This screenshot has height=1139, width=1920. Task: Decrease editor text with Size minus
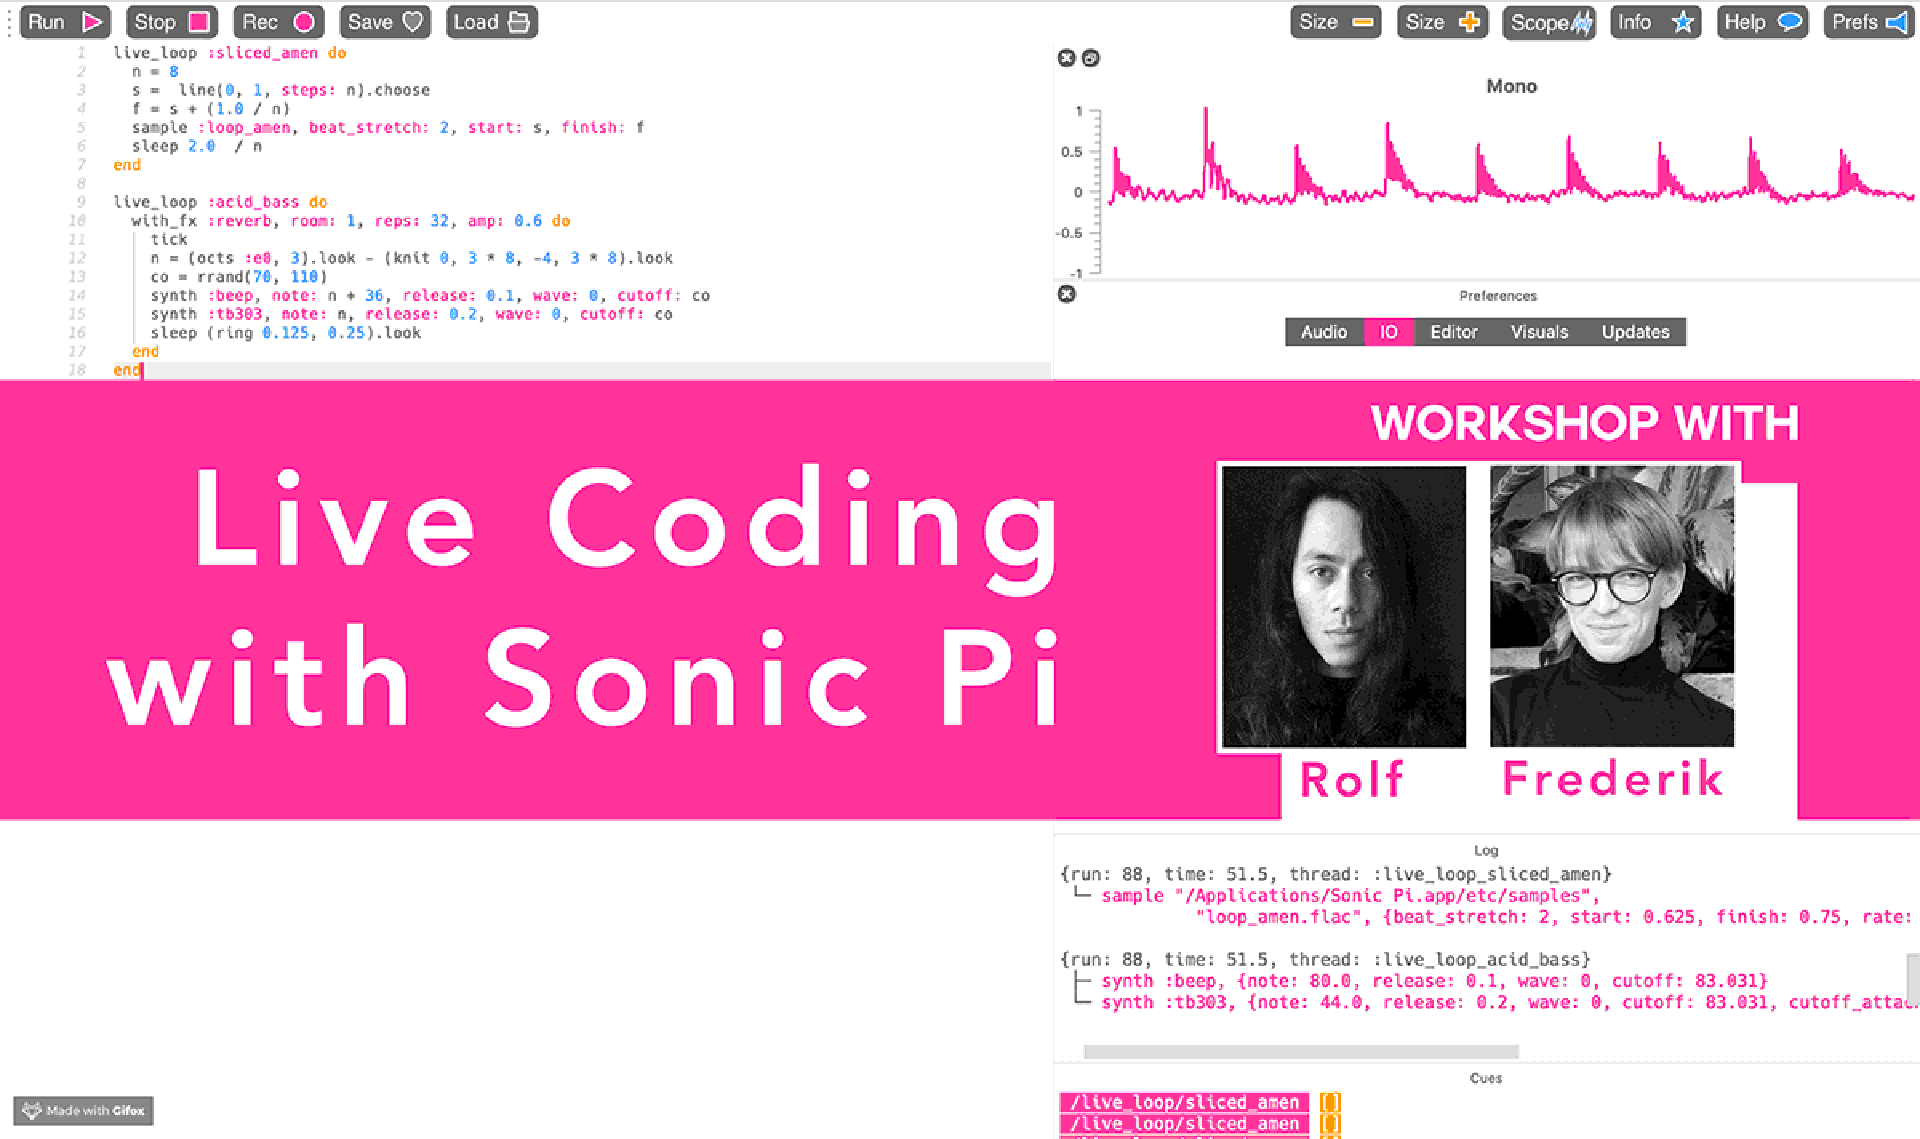click(x=1335, y=22)
